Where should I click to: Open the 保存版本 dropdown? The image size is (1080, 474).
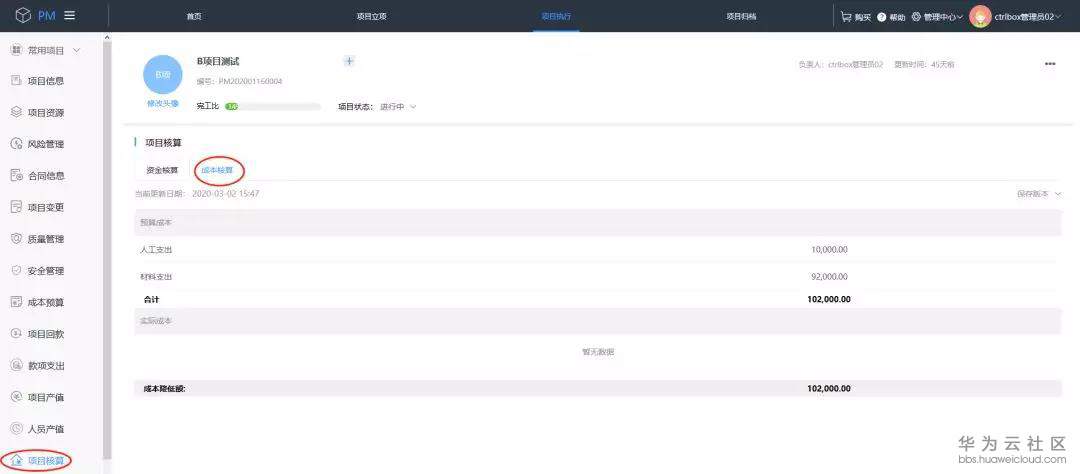1039,194
